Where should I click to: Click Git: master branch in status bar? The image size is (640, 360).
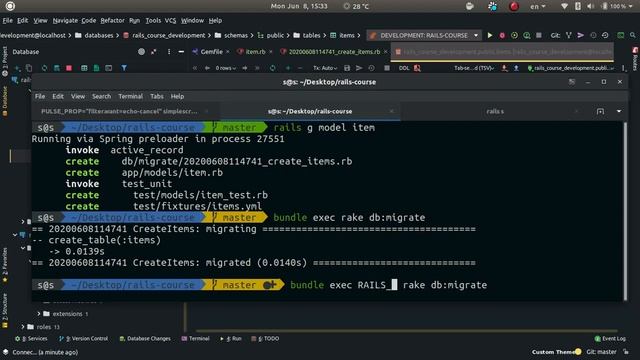(601, 352)
